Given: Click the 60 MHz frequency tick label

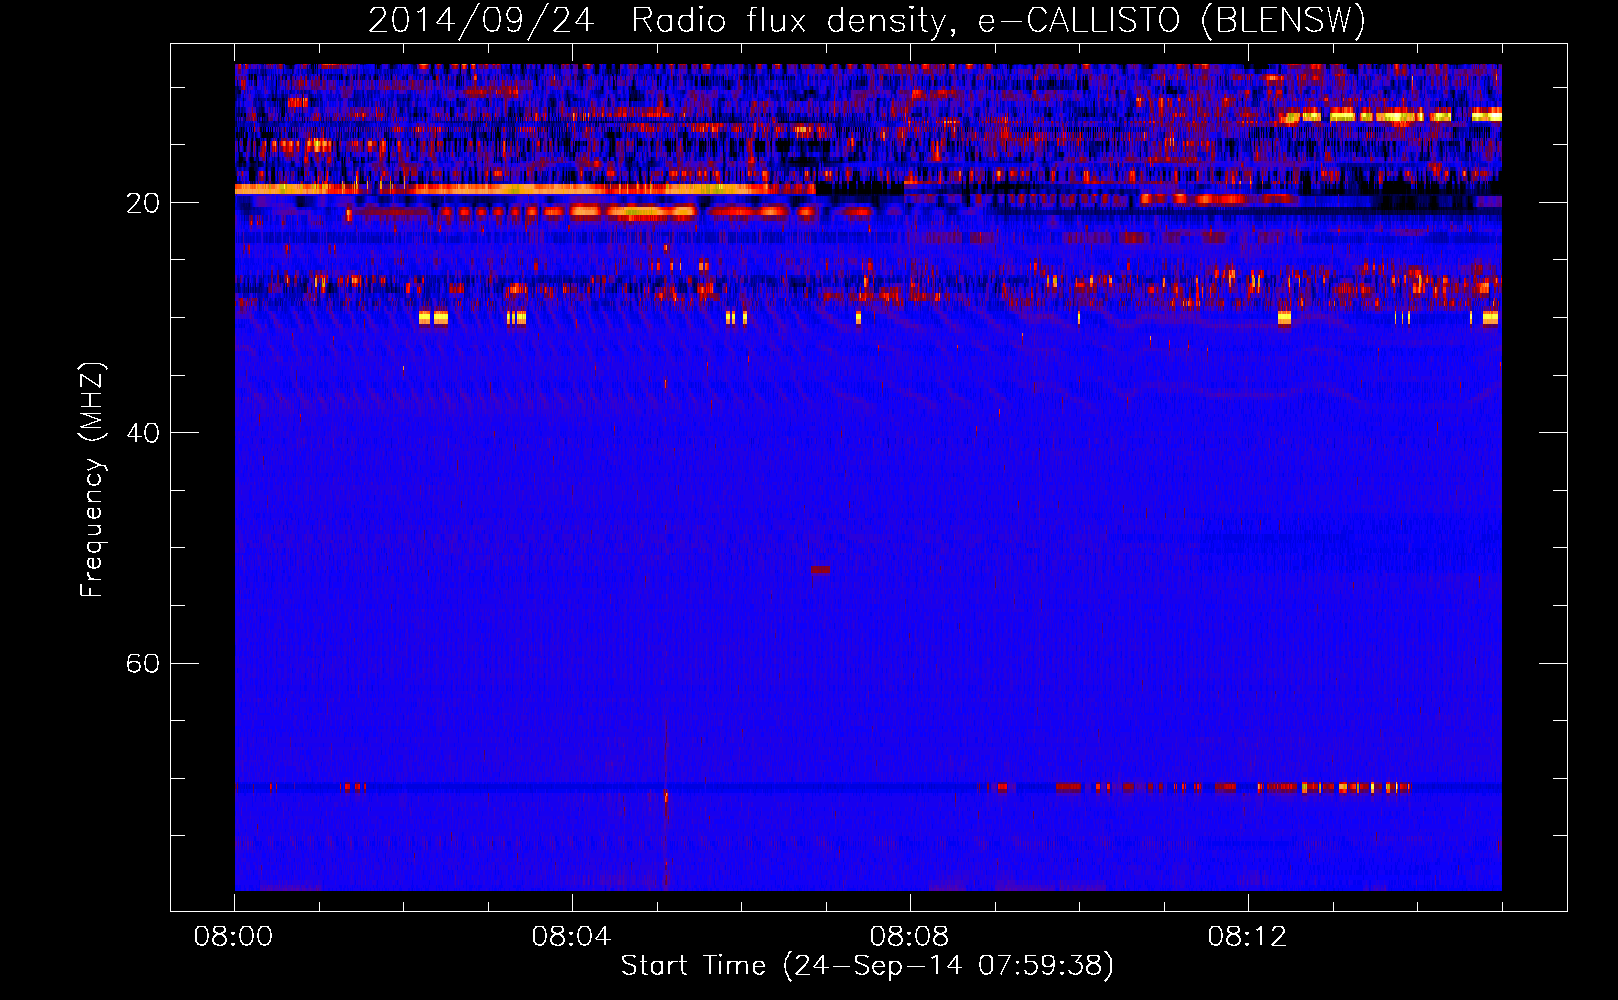Looking at the screenshot, I should (143, 664).
